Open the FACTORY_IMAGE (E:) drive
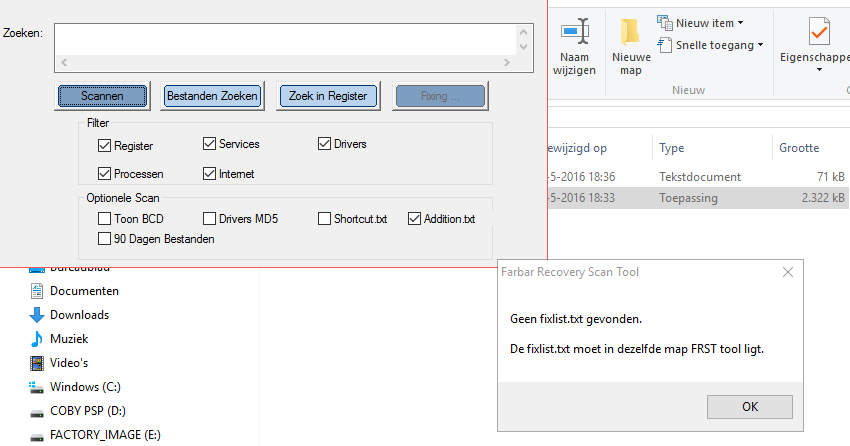Viewport: 850px width, 446px height. [105, 435]
